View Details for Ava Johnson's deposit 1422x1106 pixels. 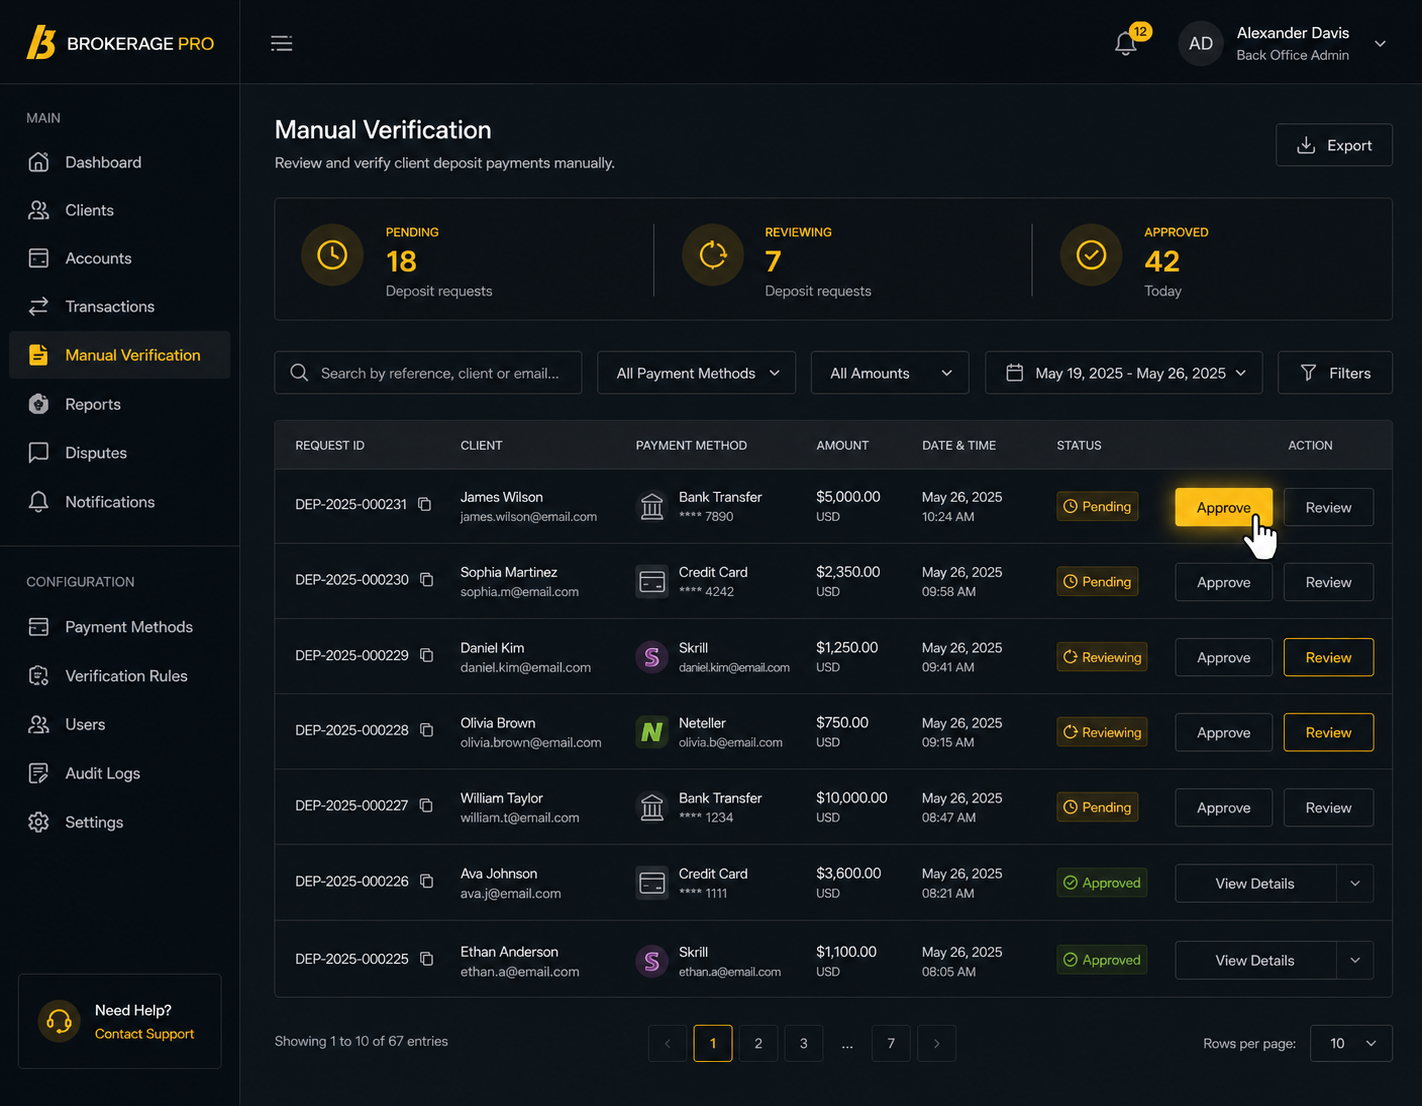1255,883
